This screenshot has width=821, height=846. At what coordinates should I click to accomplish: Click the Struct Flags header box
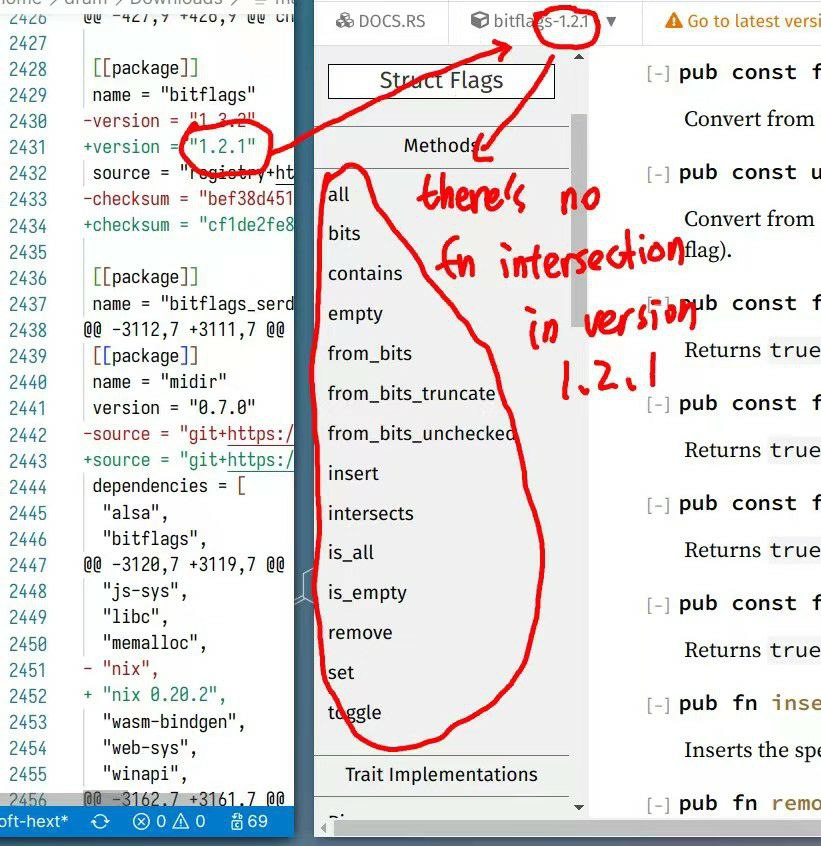(441, 81)
